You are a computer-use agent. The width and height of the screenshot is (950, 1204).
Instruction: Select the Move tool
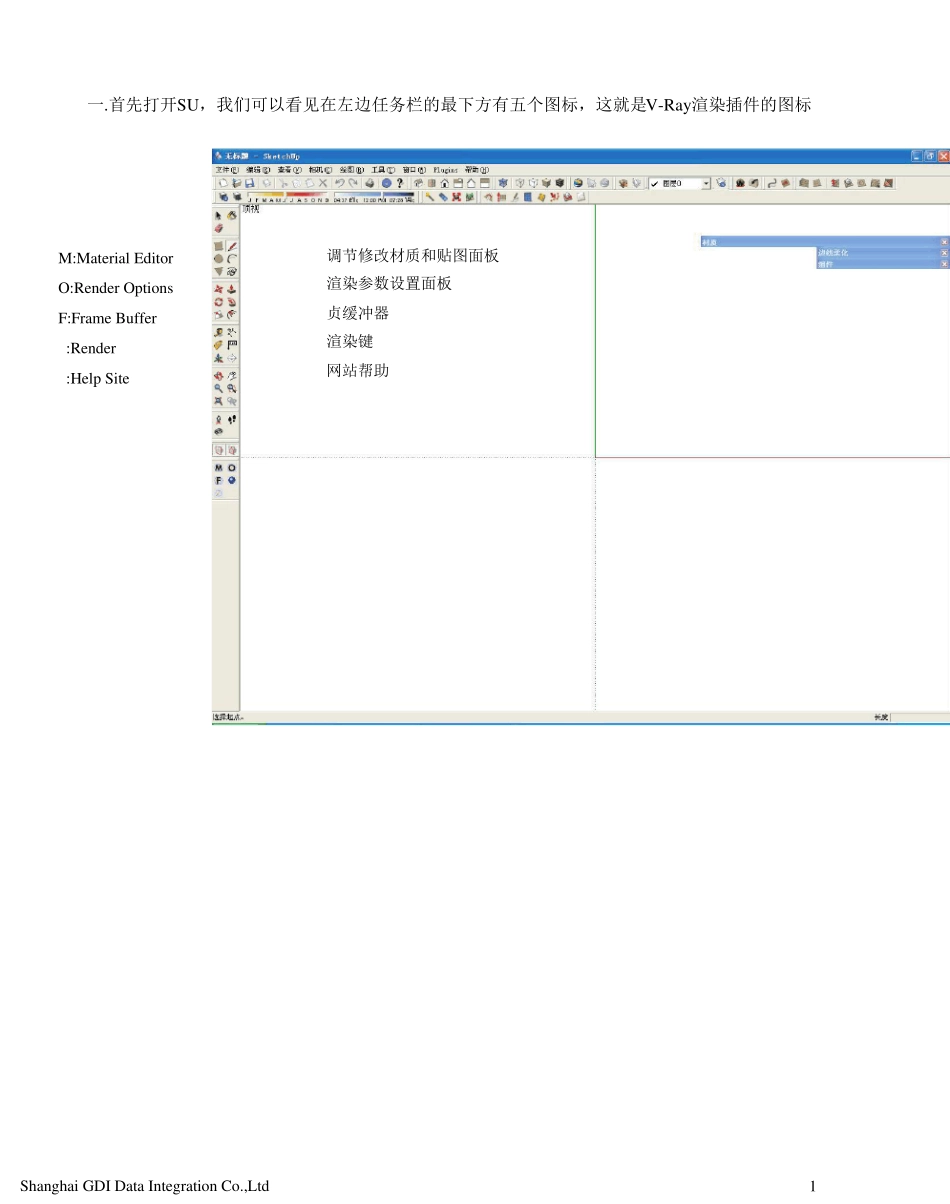219,289
